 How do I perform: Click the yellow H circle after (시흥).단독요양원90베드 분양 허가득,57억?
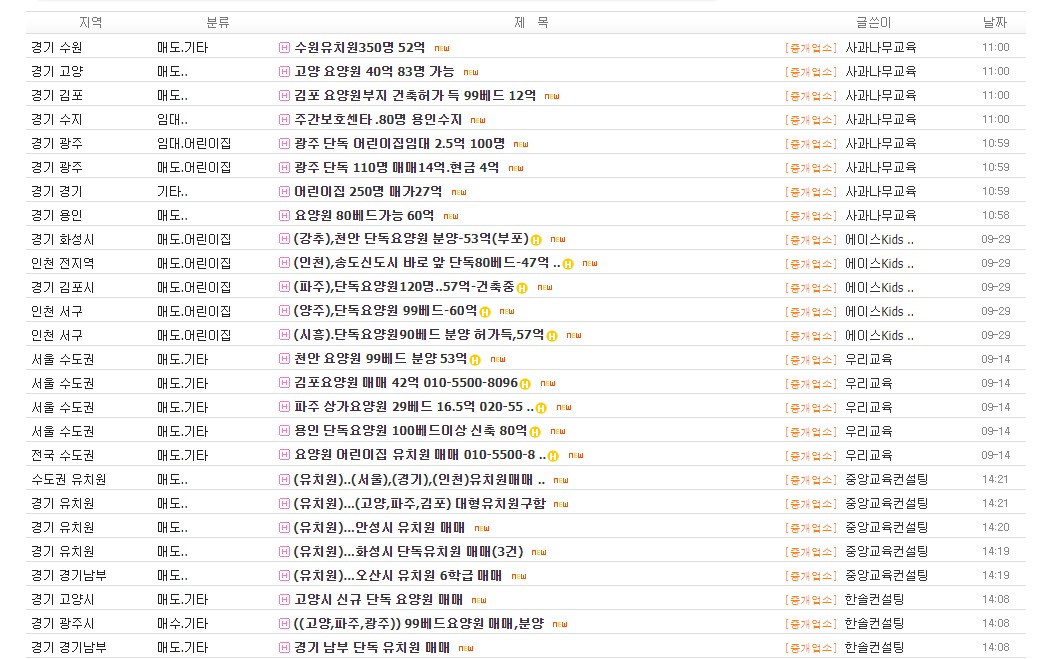552,335
